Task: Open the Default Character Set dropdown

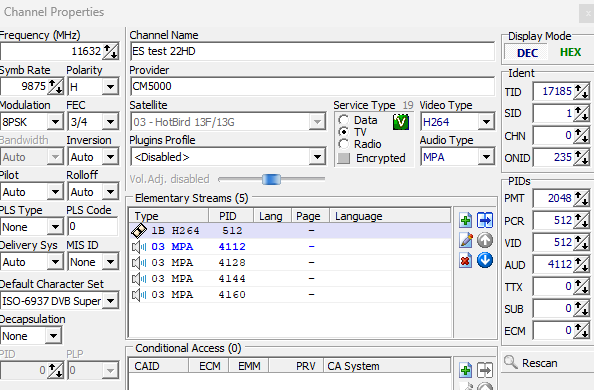Action: [x=111, y=301]
